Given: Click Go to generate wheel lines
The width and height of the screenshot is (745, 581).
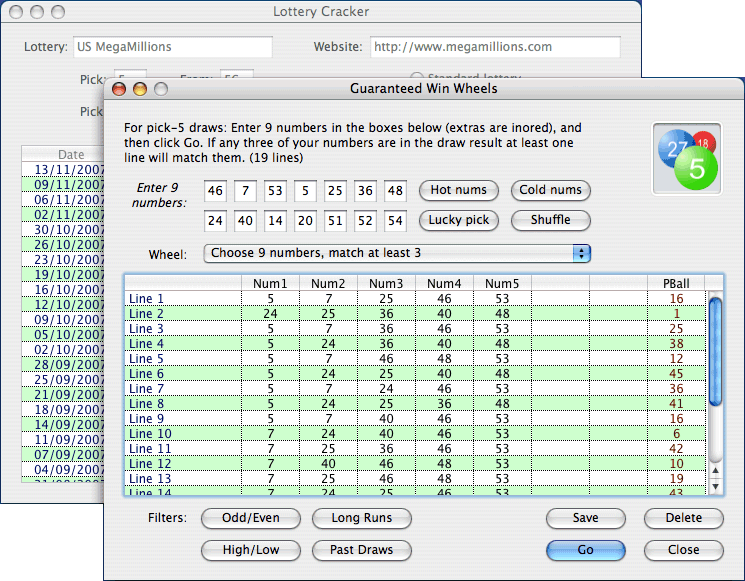Looking at the screenshot, I should coord(585,550).
